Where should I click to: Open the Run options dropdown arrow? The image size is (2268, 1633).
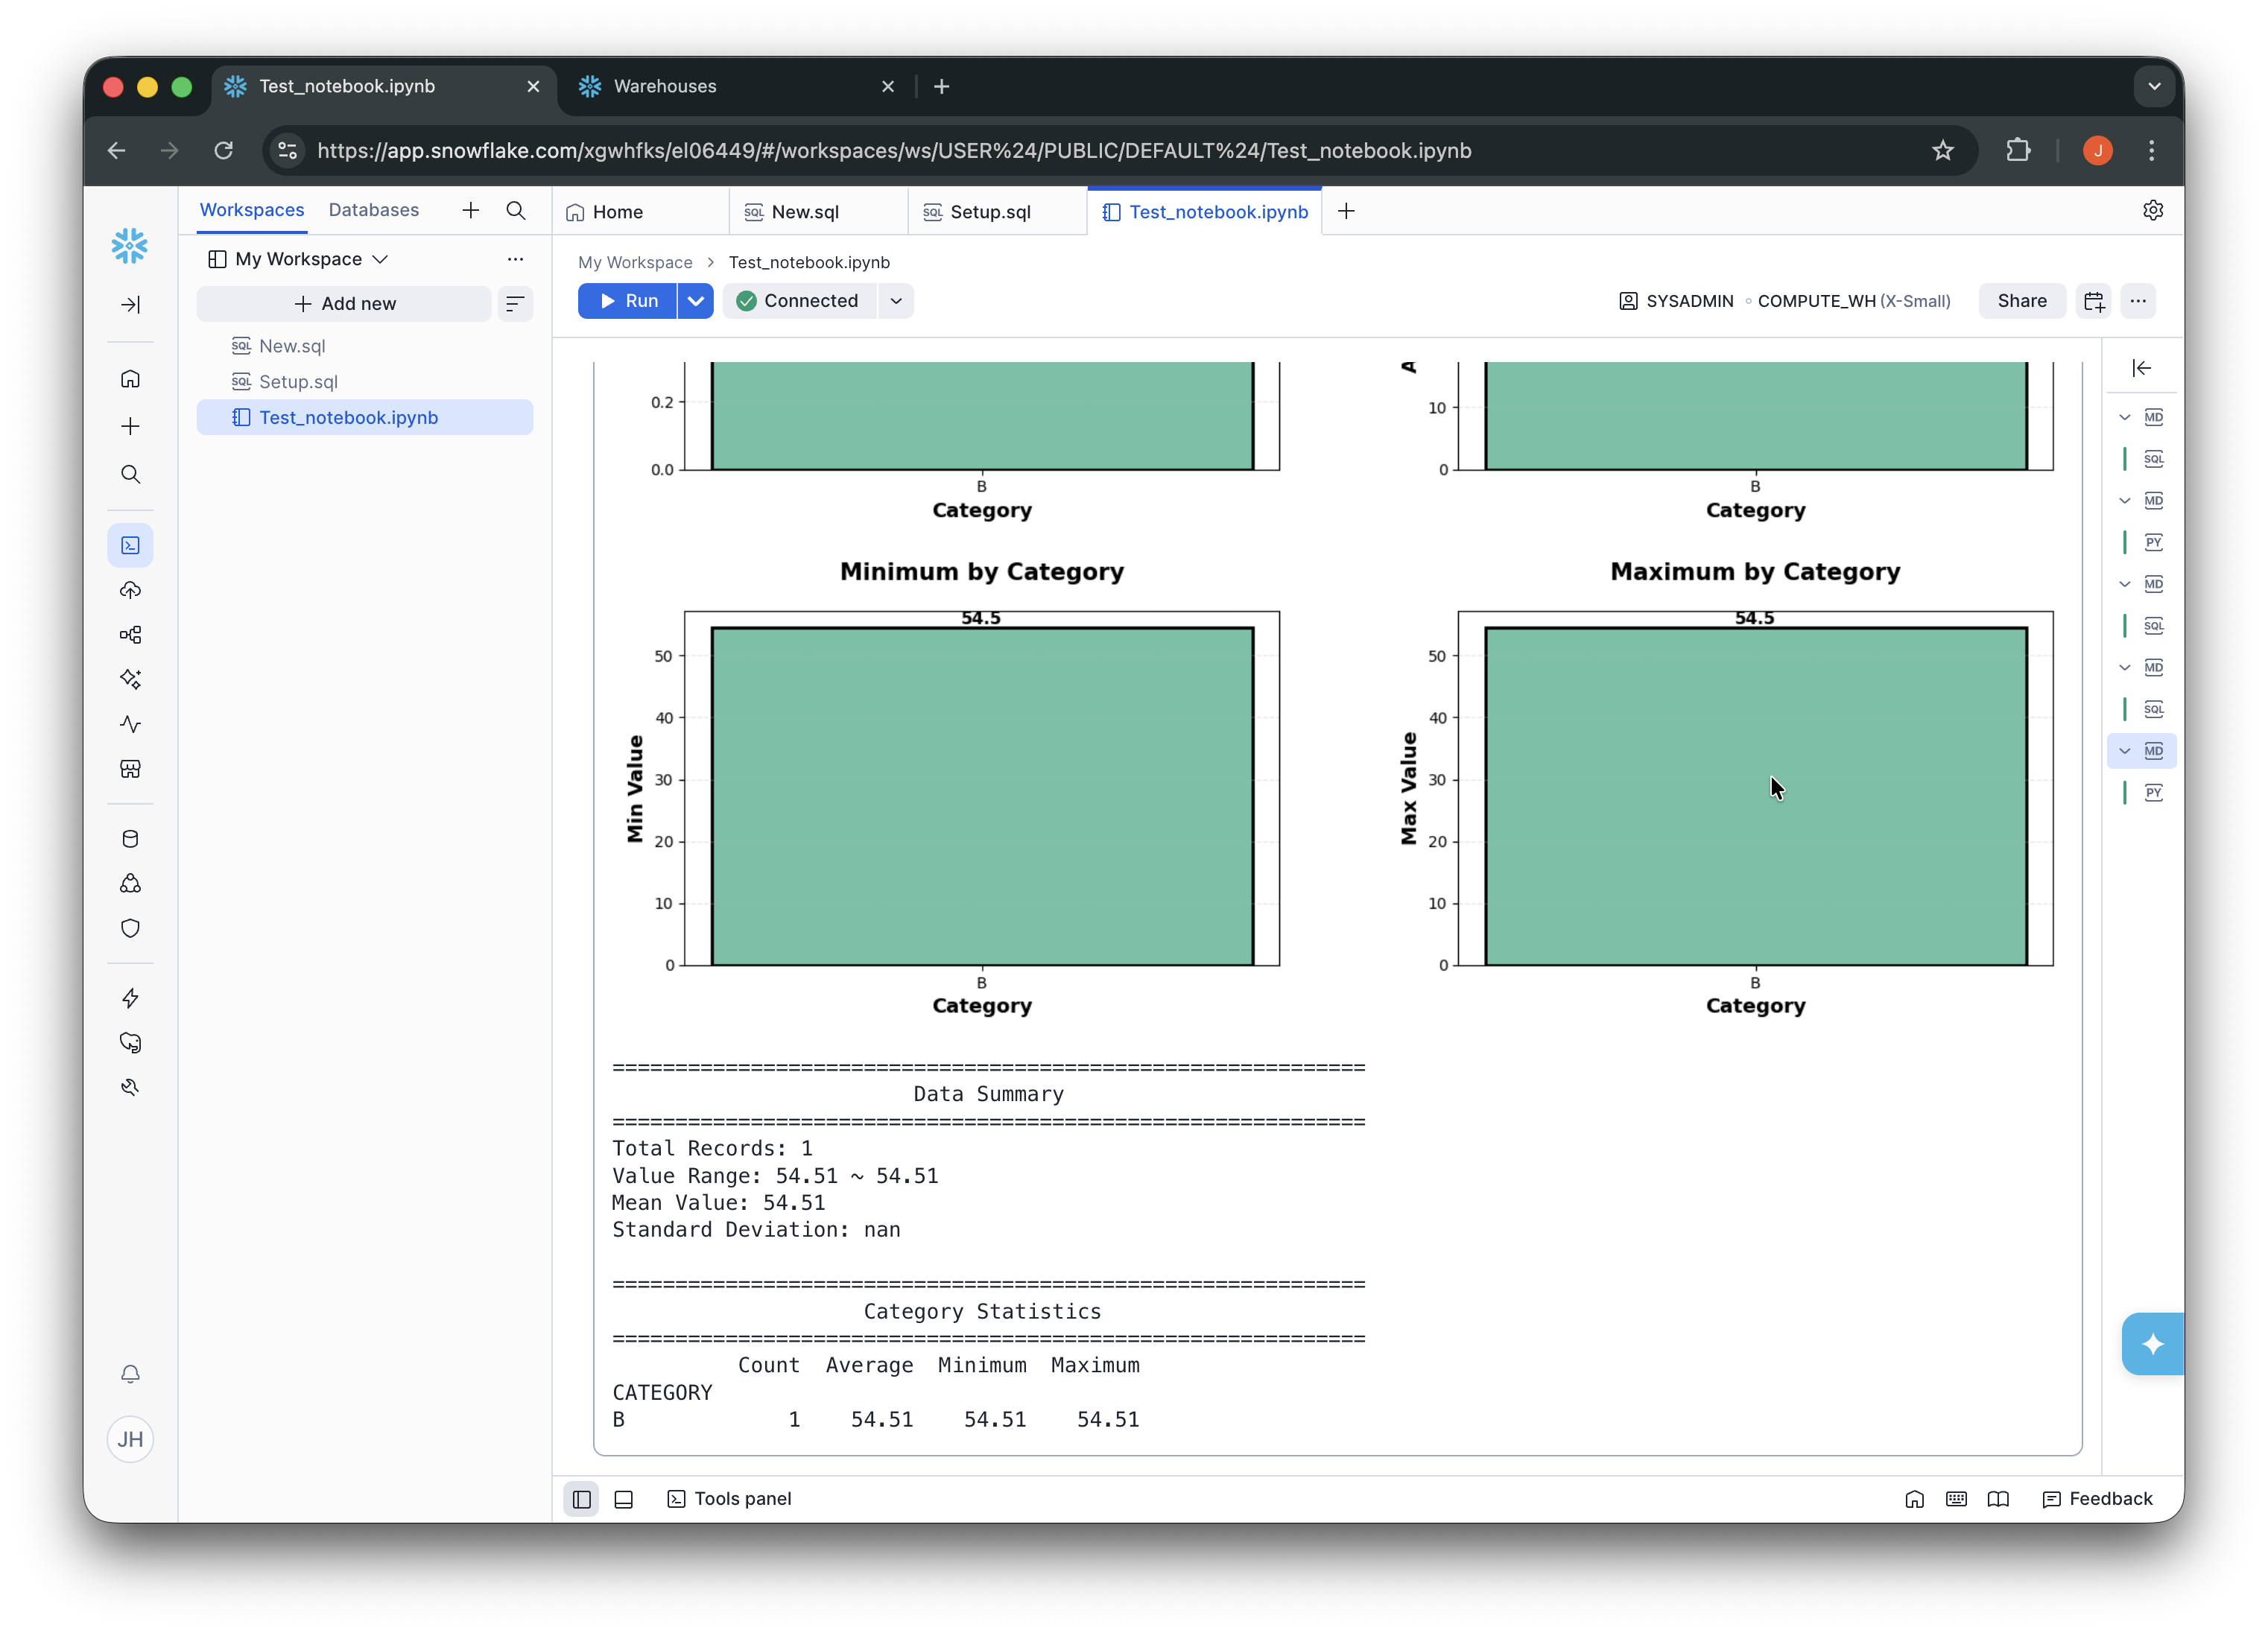pyautogui.click(x=695, y=301)
